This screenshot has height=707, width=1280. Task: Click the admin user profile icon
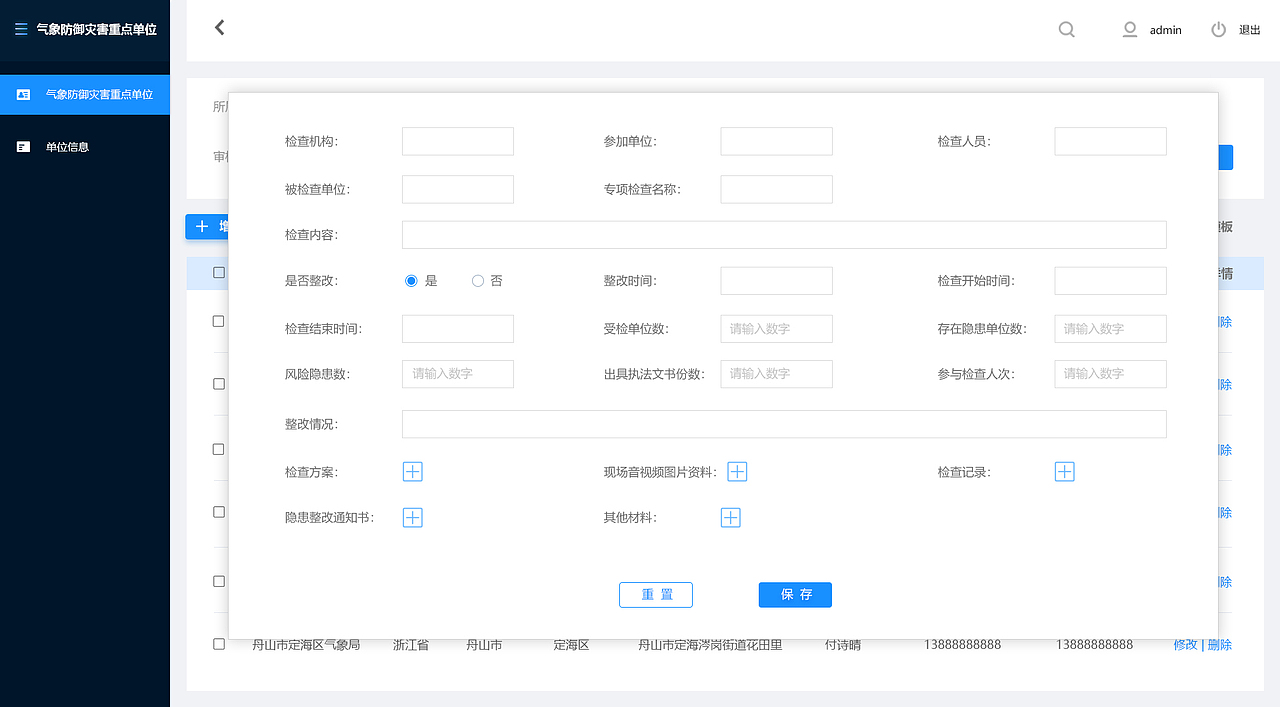(x=1129, y=29)
